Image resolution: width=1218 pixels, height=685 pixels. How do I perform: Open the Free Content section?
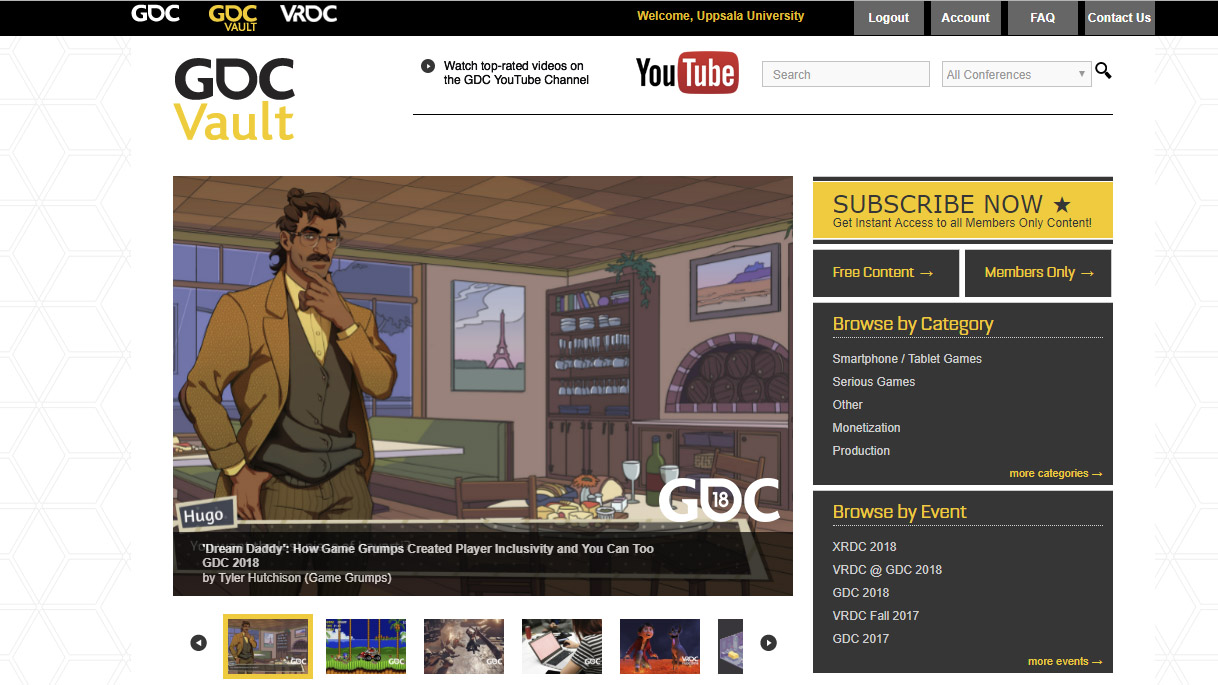(885, 273)
